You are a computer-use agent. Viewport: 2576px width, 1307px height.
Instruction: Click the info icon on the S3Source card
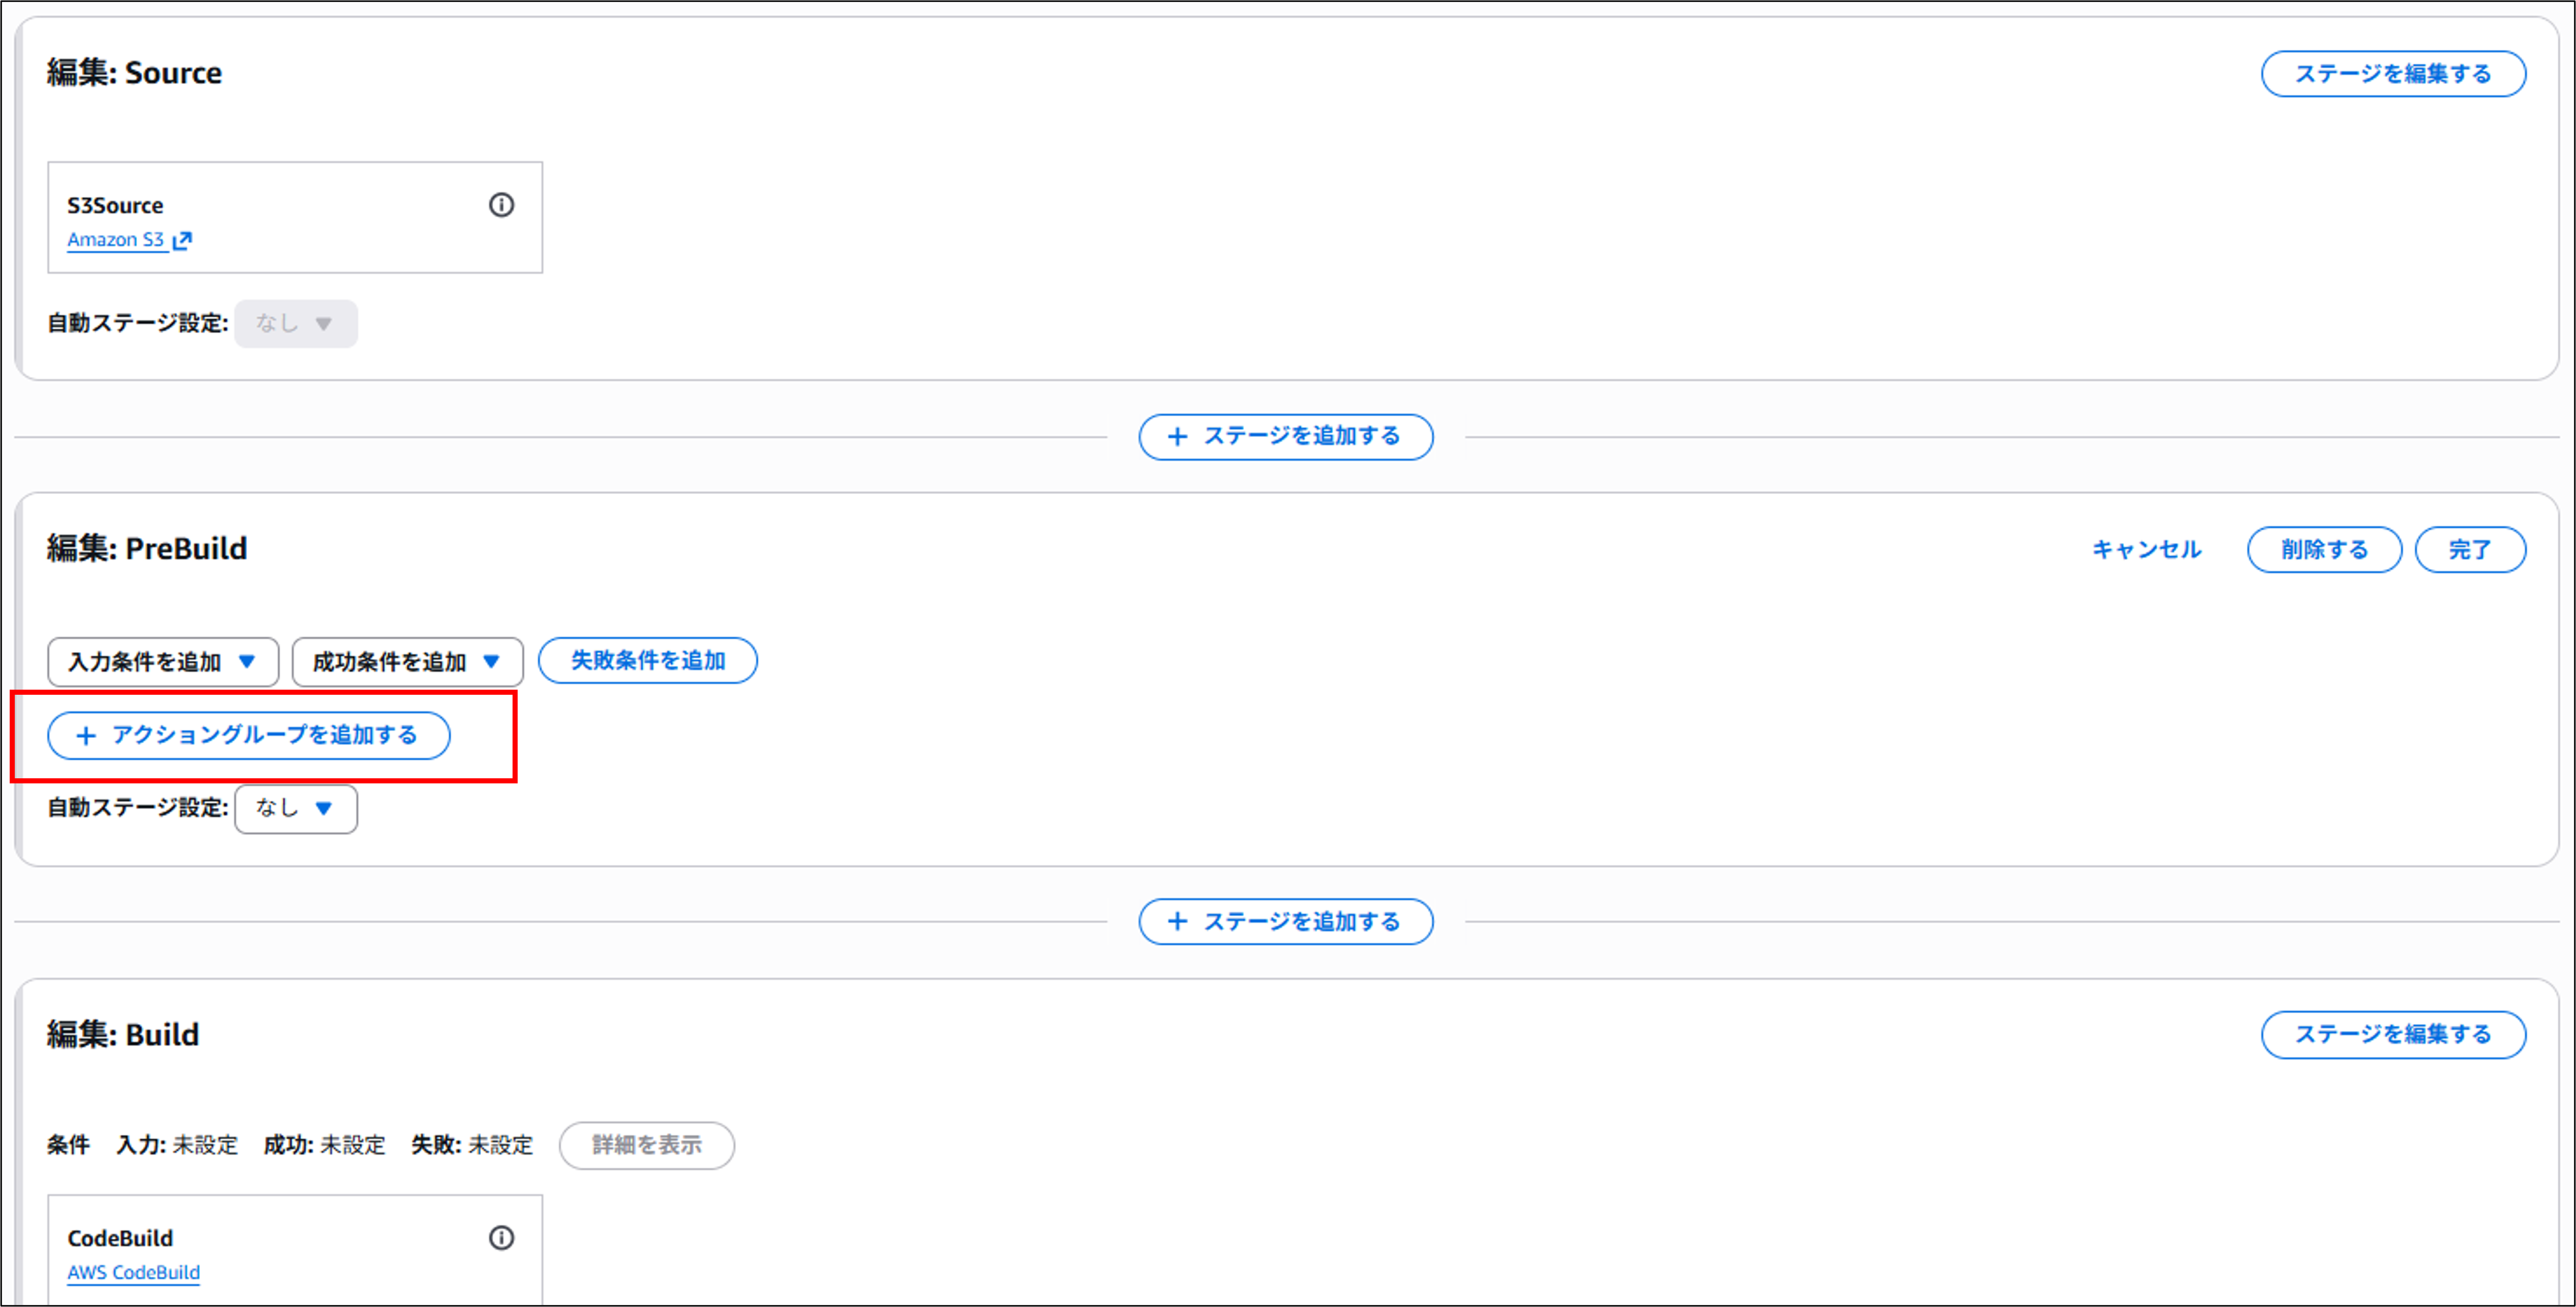click(502, 205)
